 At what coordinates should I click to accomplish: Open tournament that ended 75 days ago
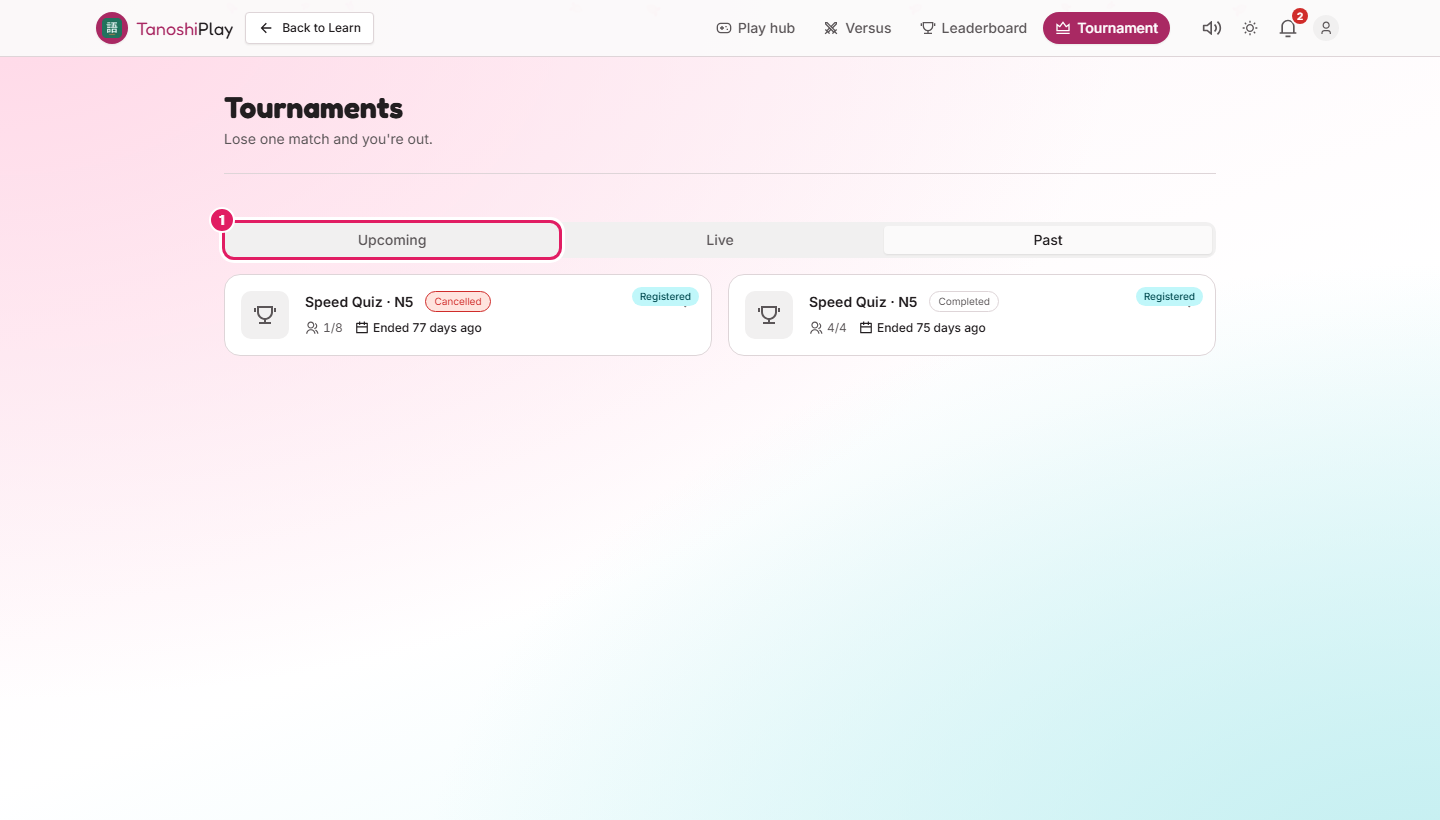(x=972, y=315)
